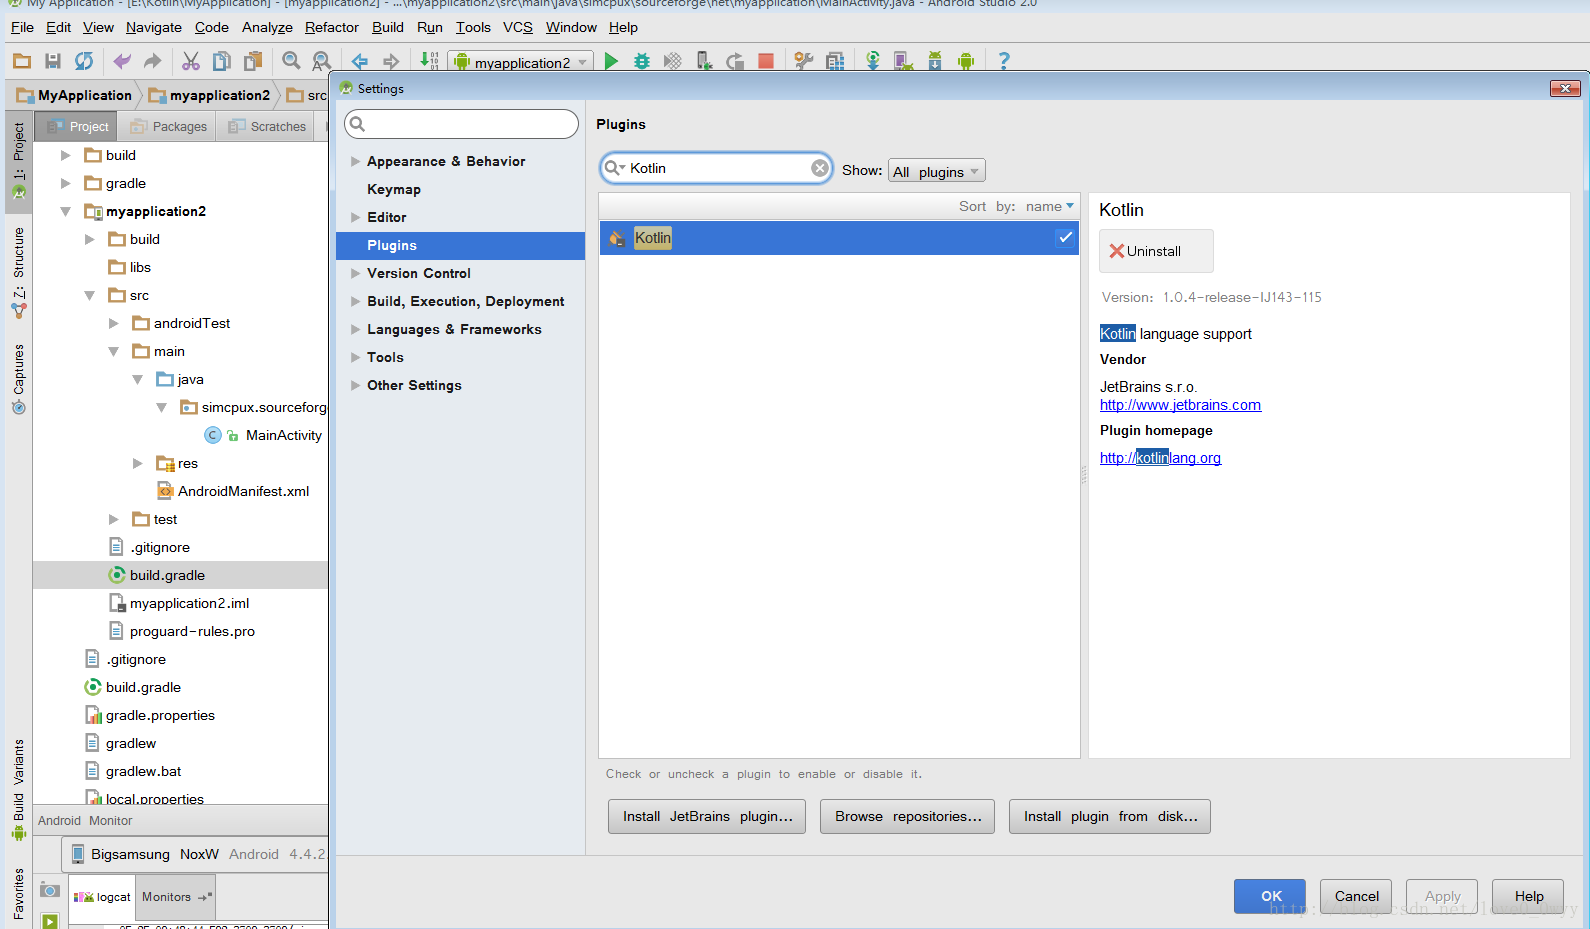1590x929 pixels.
Task: Open the Refactor menu
Action: point(332,27)
